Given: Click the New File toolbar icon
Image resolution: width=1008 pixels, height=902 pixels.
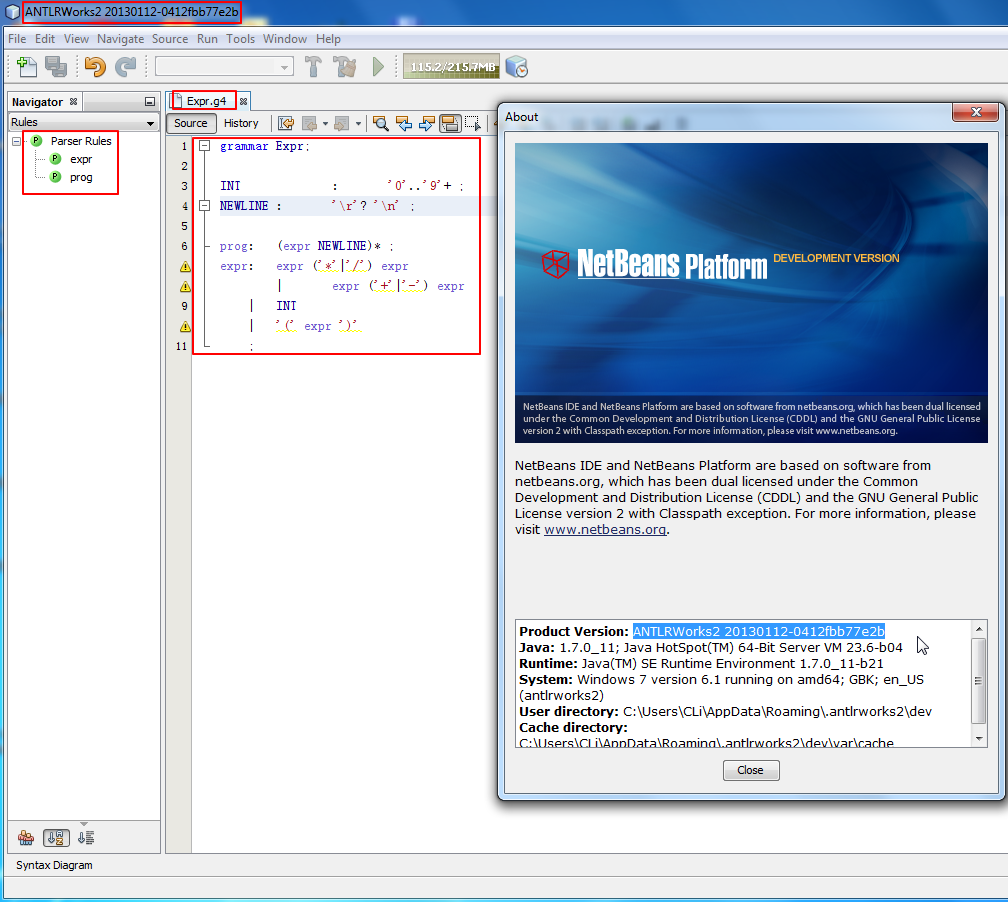Looking at the screenshot, I should 26,66.
